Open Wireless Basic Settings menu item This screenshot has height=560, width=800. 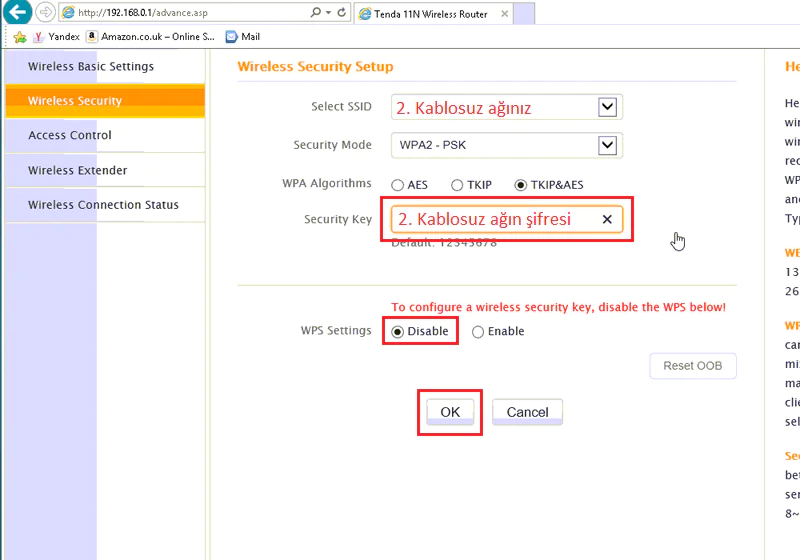pos(105,66)
